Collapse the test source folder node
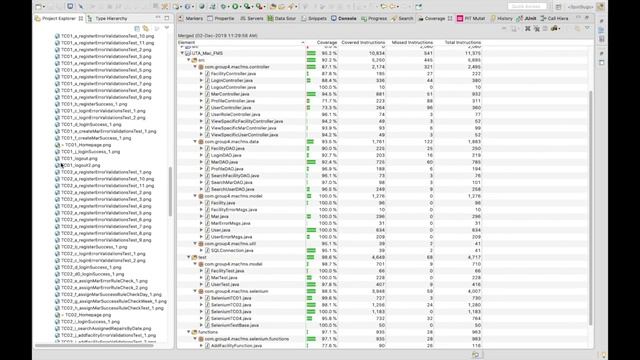 click(x=189, y=257)
